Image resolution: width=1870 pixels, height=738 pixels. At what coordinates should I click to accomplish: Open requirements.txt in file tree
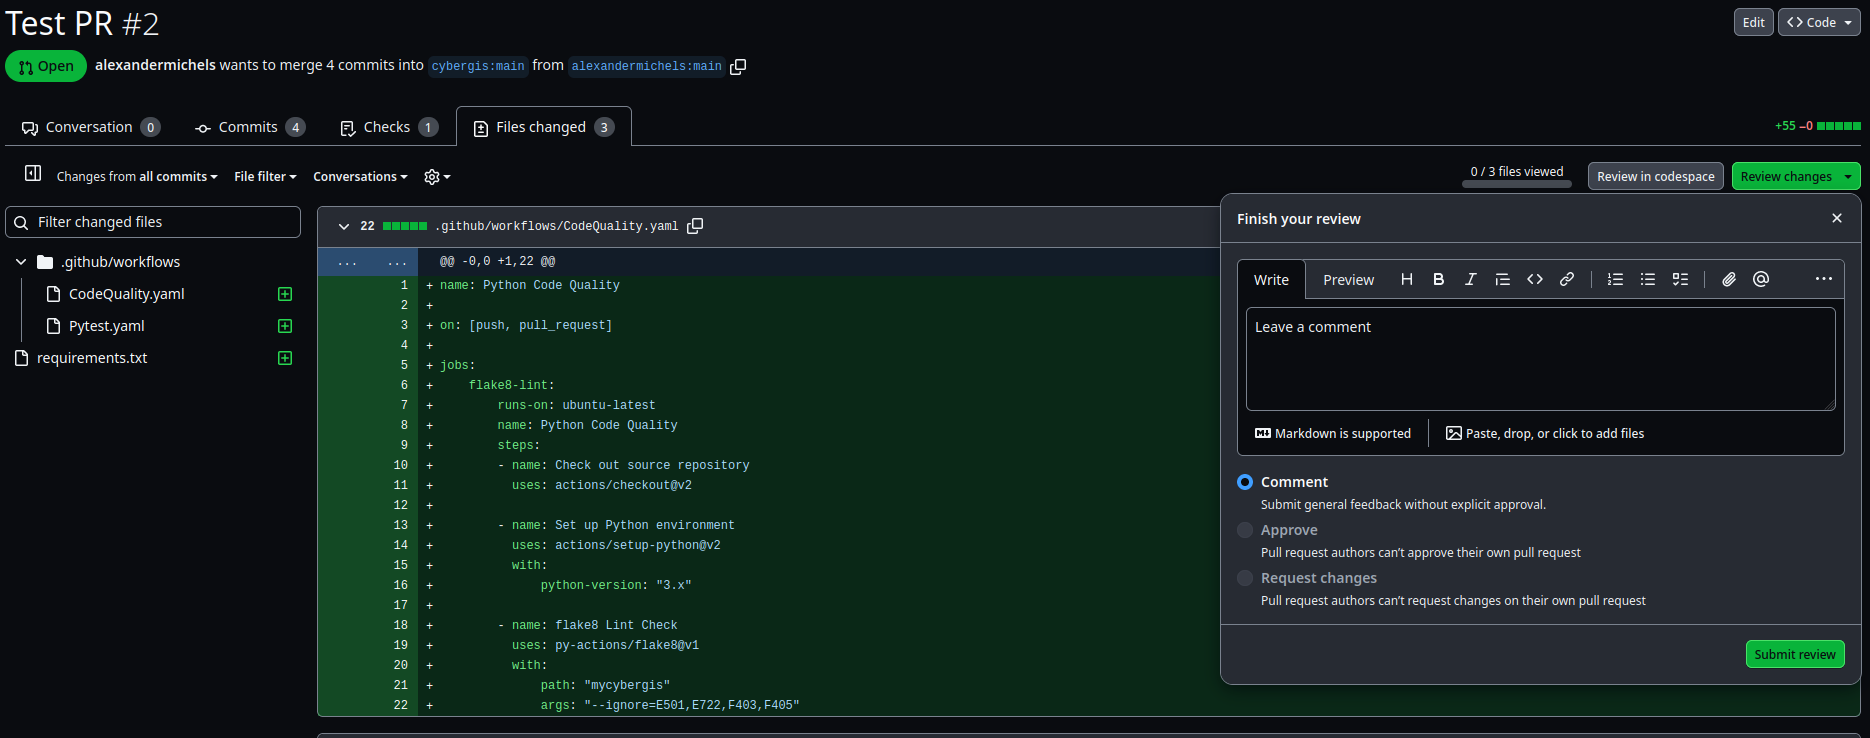92,358
